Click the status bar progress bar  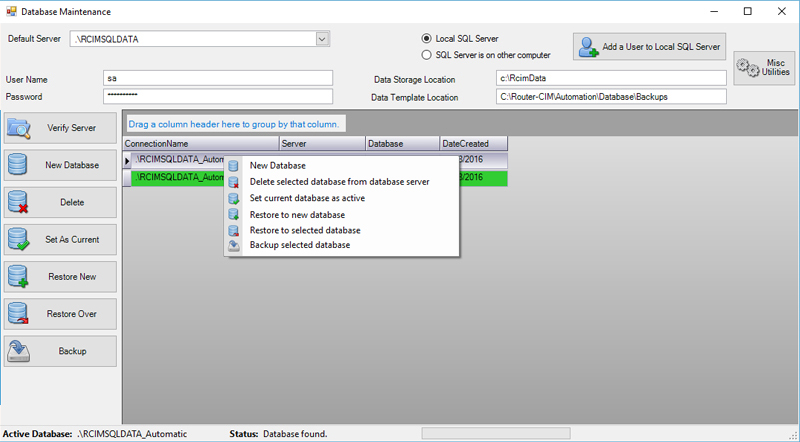(x=496, y=434)
